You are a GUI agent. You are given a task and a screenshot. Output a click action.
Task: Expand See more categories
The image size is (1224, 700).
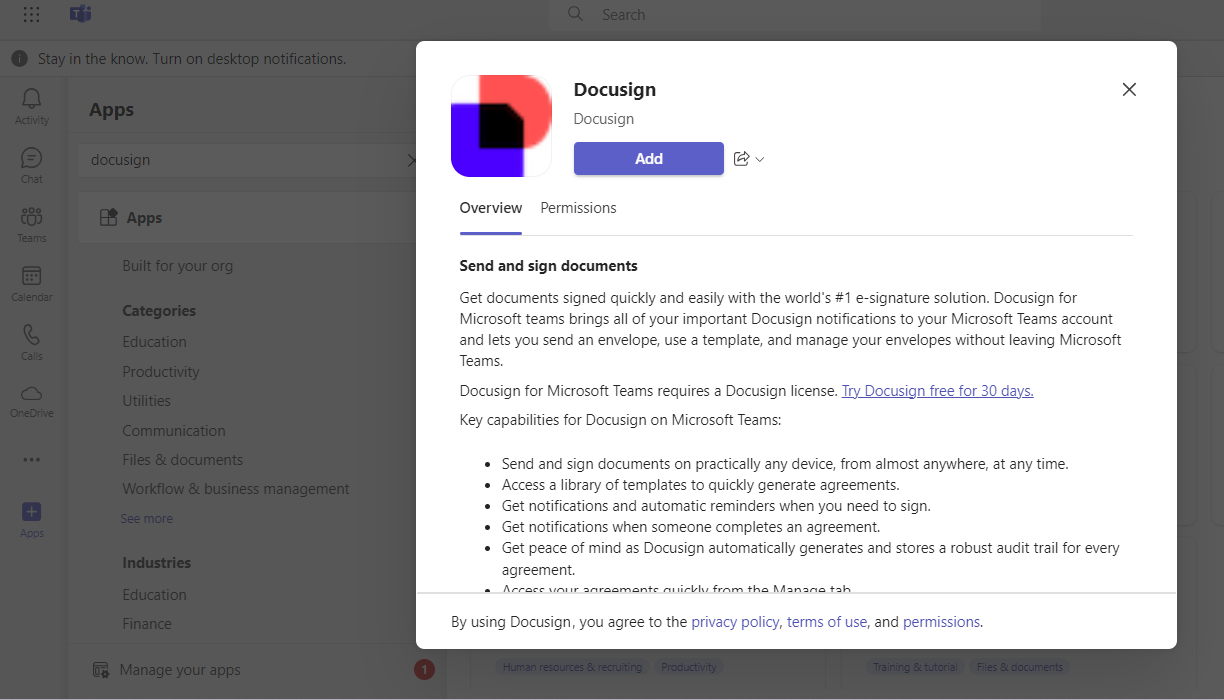pyautogui.click(x=147, y=518)
